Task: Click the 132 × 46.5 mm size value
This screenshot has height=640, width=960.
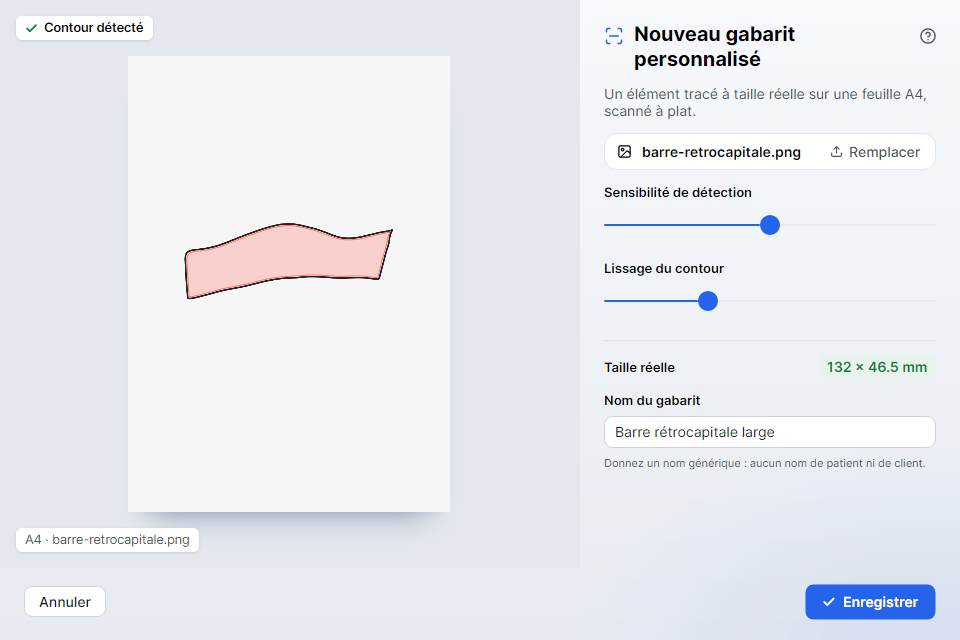Action: pyautogui.click(x=877, y=367)
